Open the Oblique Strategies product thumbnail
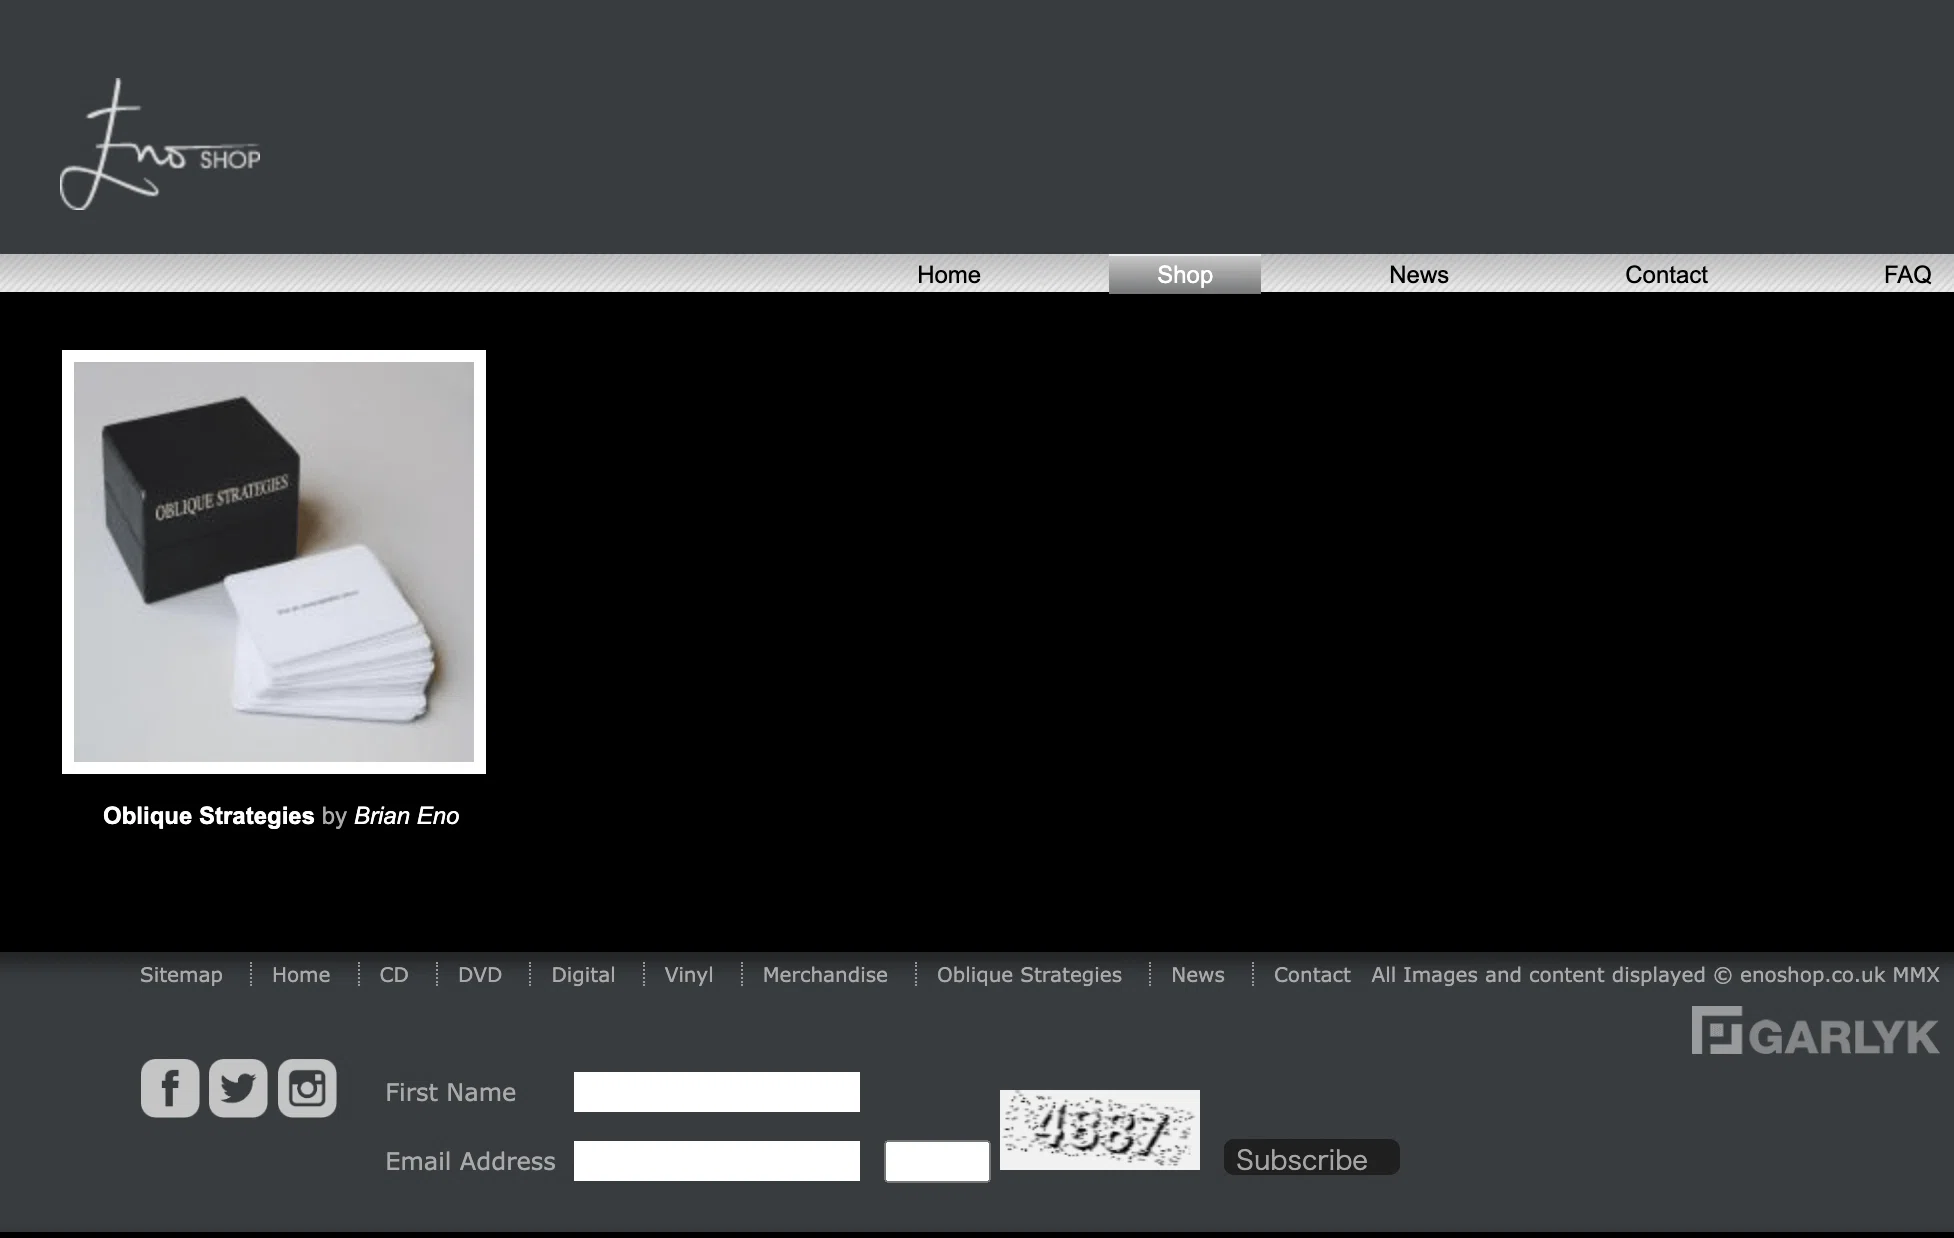This screenshot has width=1954, height=1238. (x=274, y=562)
